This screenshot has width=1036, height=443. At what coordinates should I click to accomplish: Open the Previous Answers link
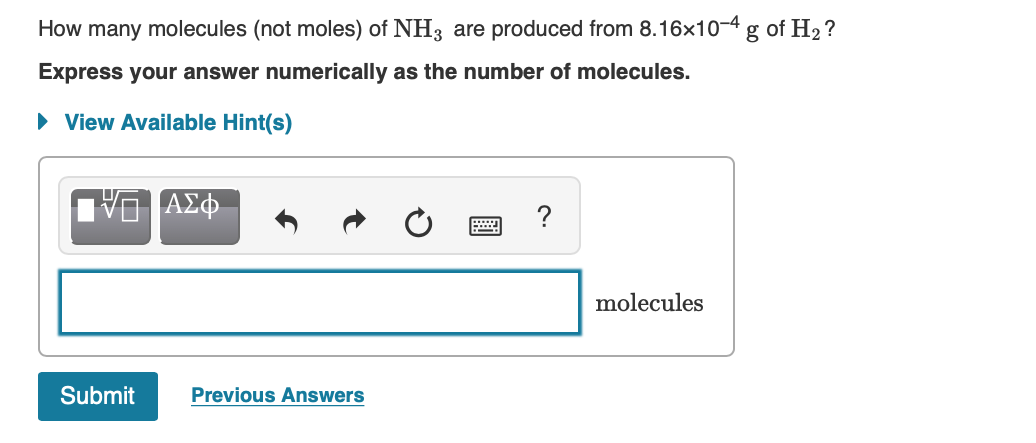tap(277, 395)
